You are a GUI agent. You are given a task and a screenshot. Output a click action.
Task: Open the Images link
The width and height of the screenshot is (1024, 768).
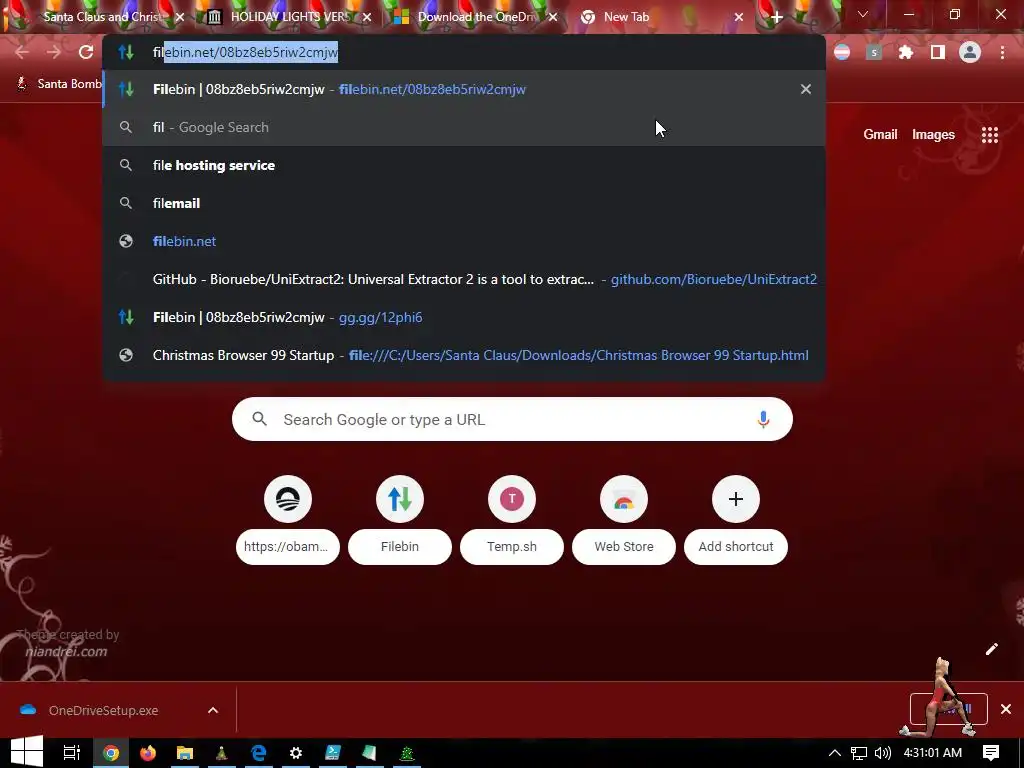coord(933,135)
